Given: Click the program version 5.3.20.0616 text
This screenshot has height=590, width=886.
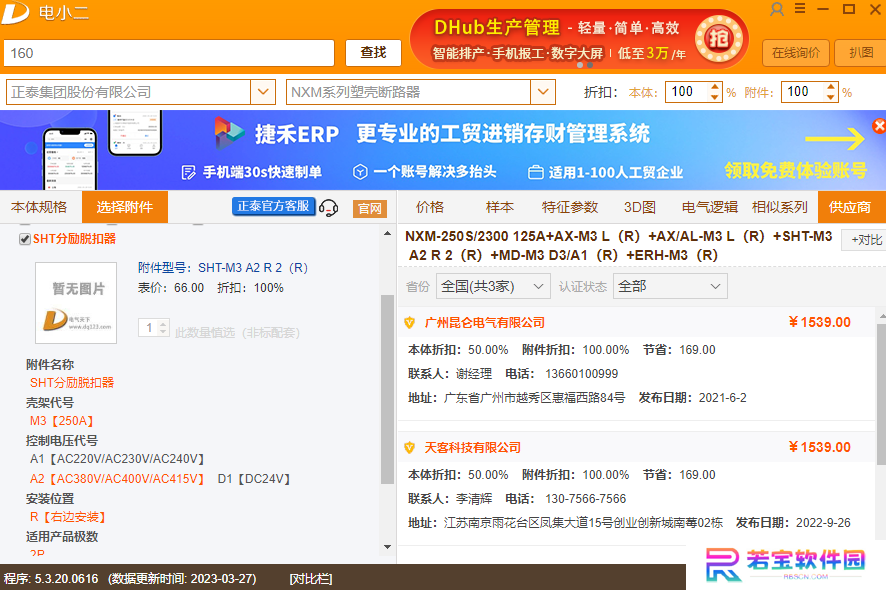Looking at the screenshot, I should pos(66,579).
